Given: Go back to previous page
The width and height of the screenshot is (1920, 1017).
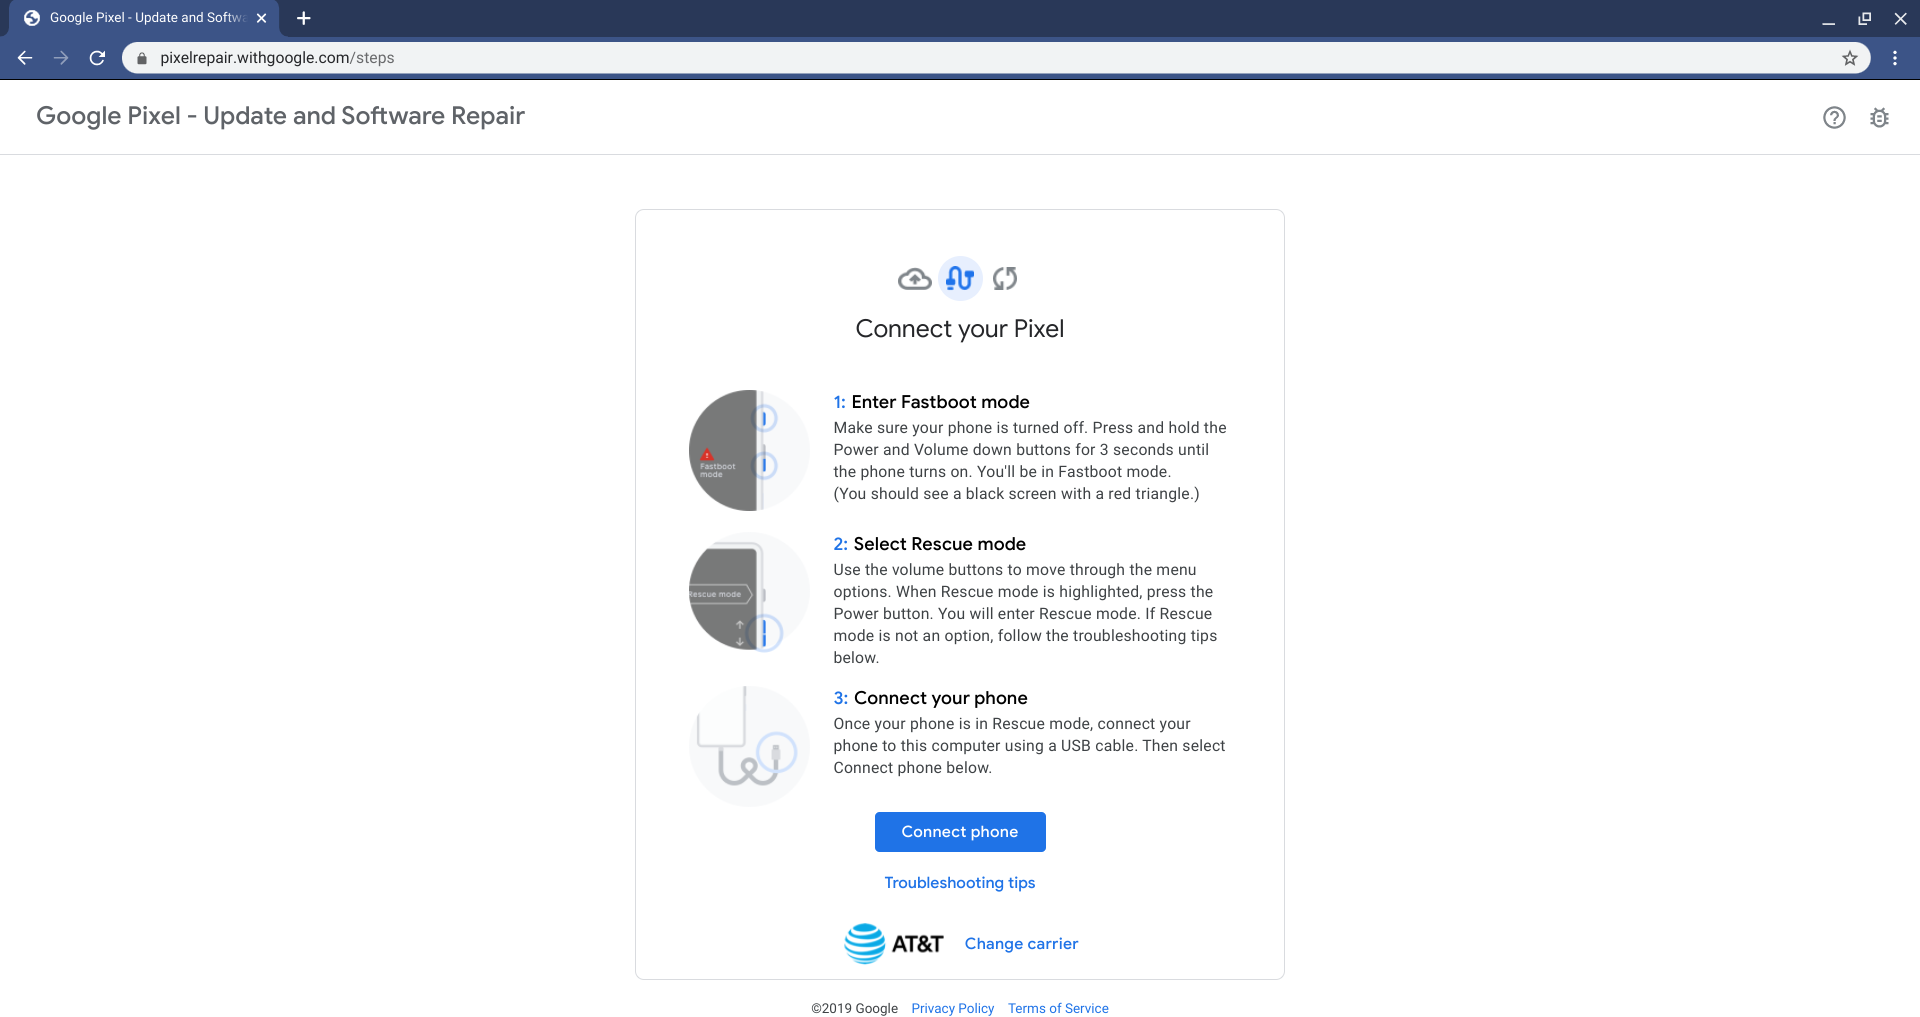Looking at the screenshot, I should click(25, 58).
